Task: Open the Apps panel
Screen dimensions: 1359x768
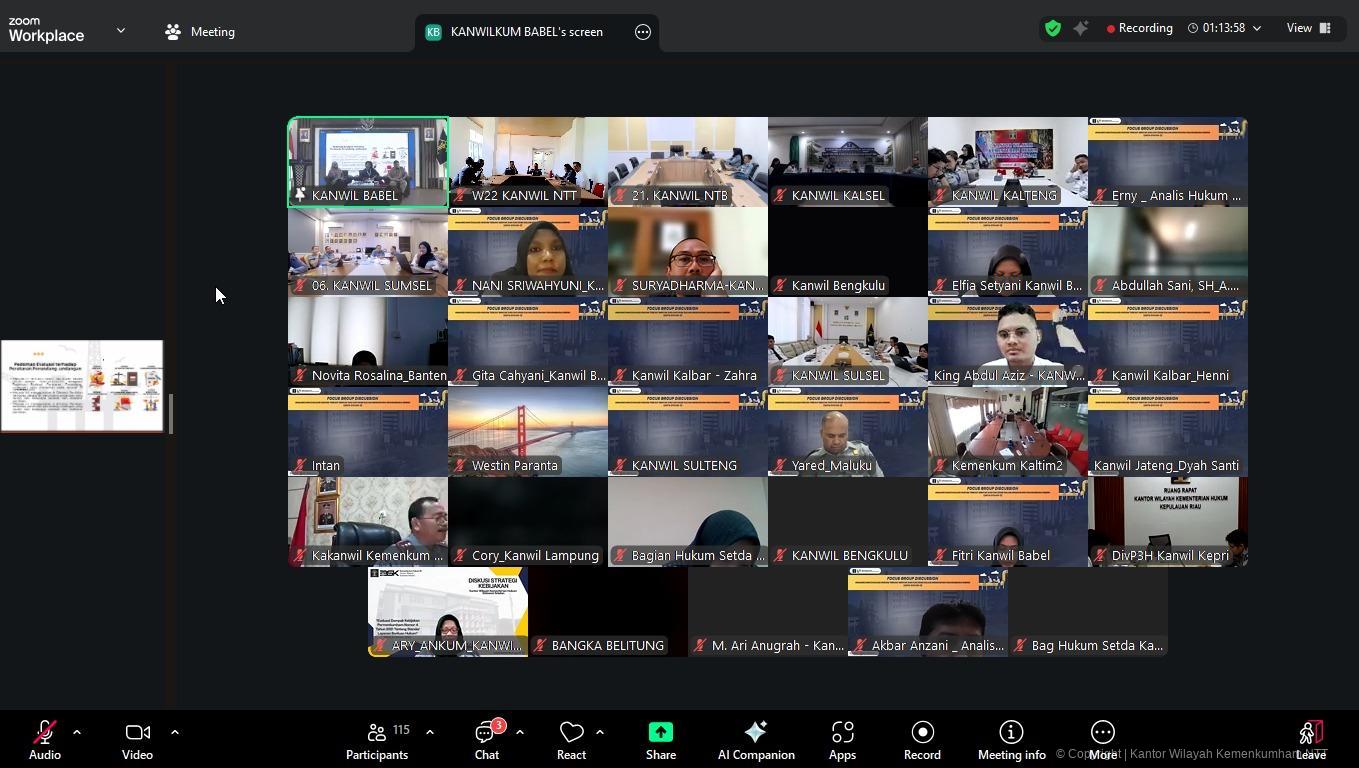Action: [842, 741]
